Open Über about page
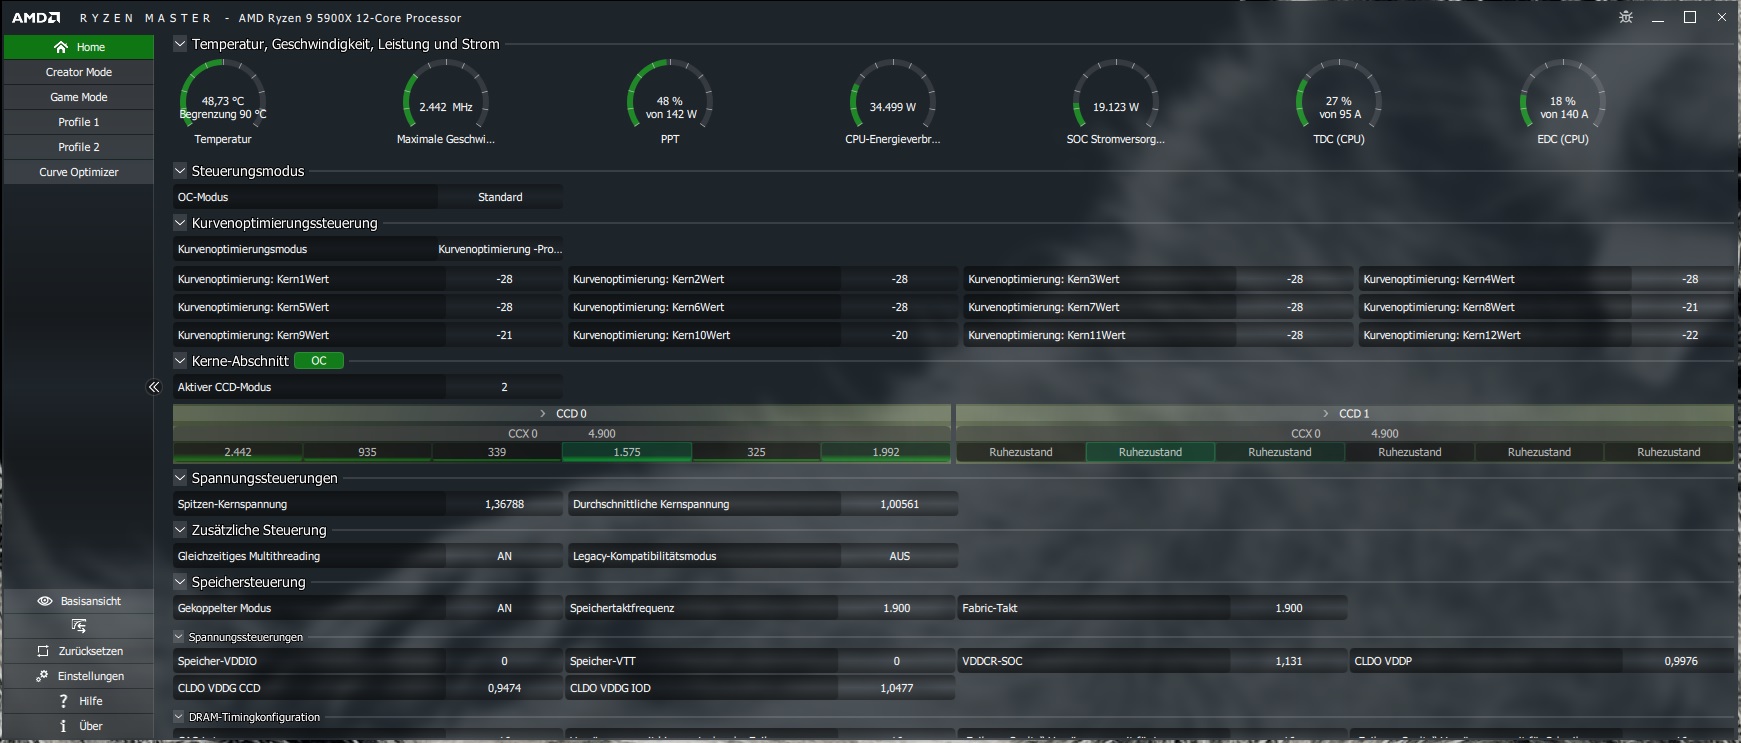The image size is (1741, 743). (78, 726)
